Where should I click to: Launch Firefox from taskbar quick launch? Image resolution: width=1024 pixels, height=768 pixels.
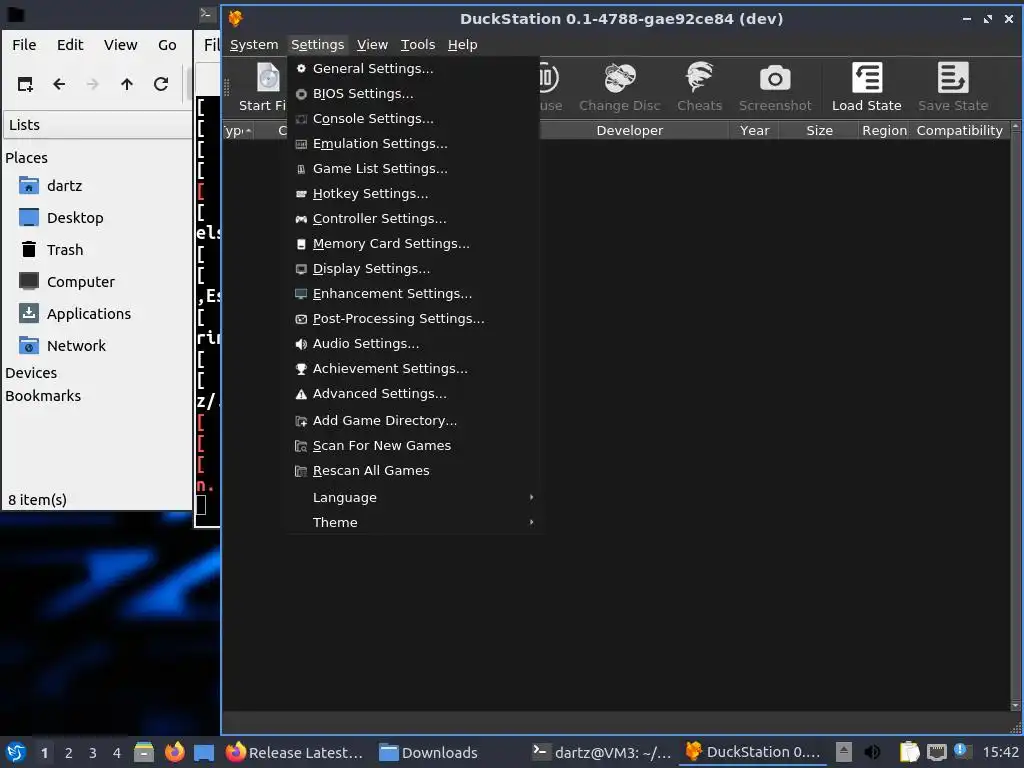(x=174, y=752)
